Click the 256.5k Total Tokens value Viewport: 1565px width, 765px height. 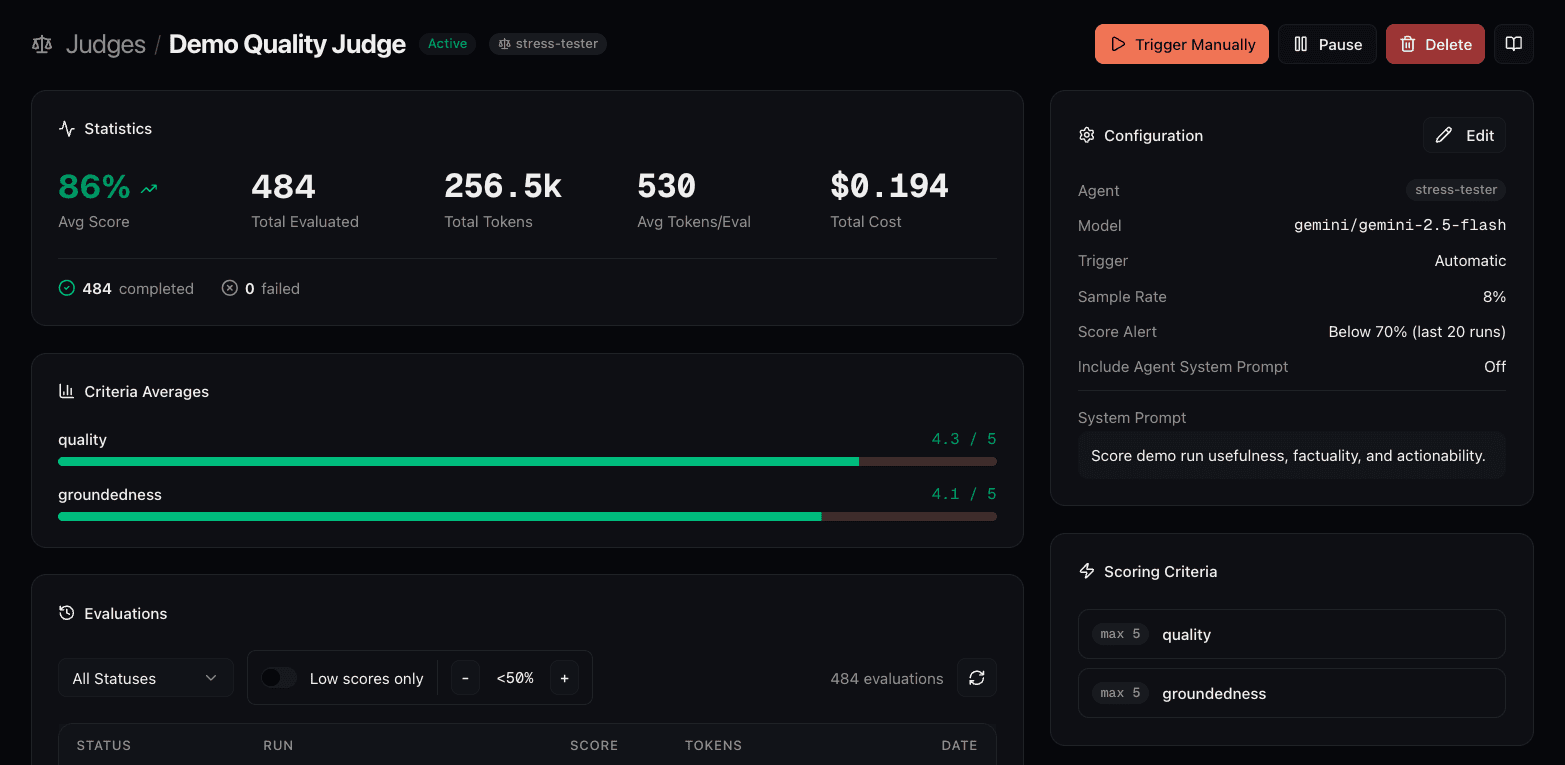(x=503, y=186)
